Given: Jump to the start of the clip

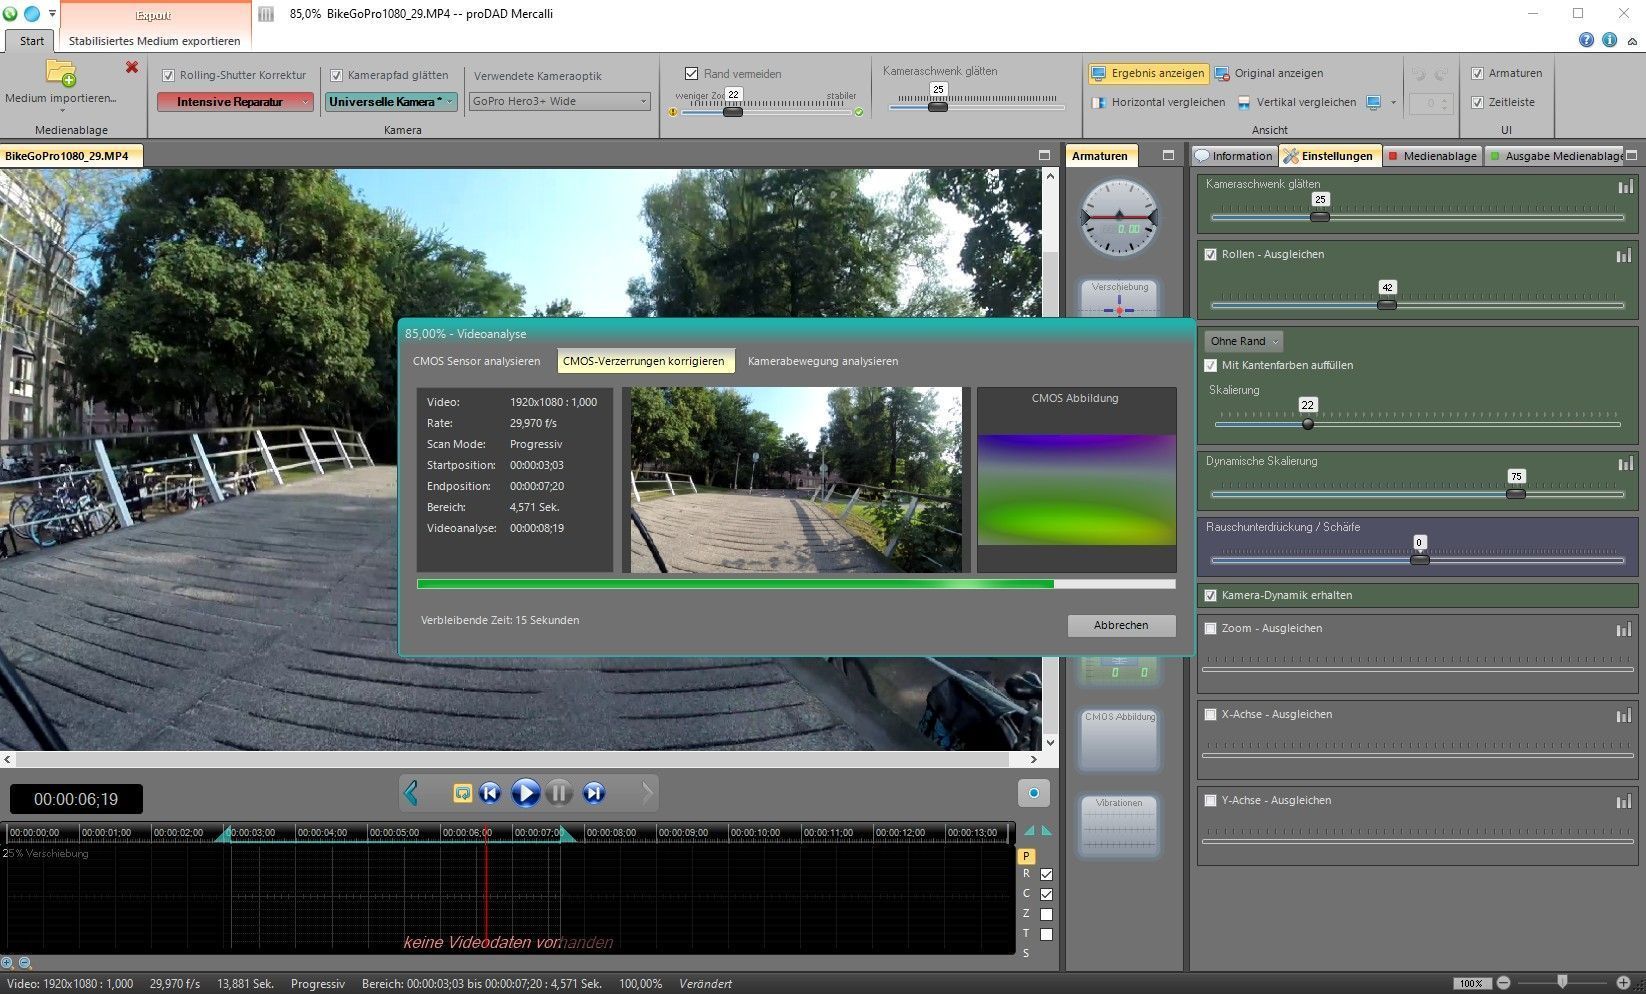Looking at the screenshot, I should [490, 793].
